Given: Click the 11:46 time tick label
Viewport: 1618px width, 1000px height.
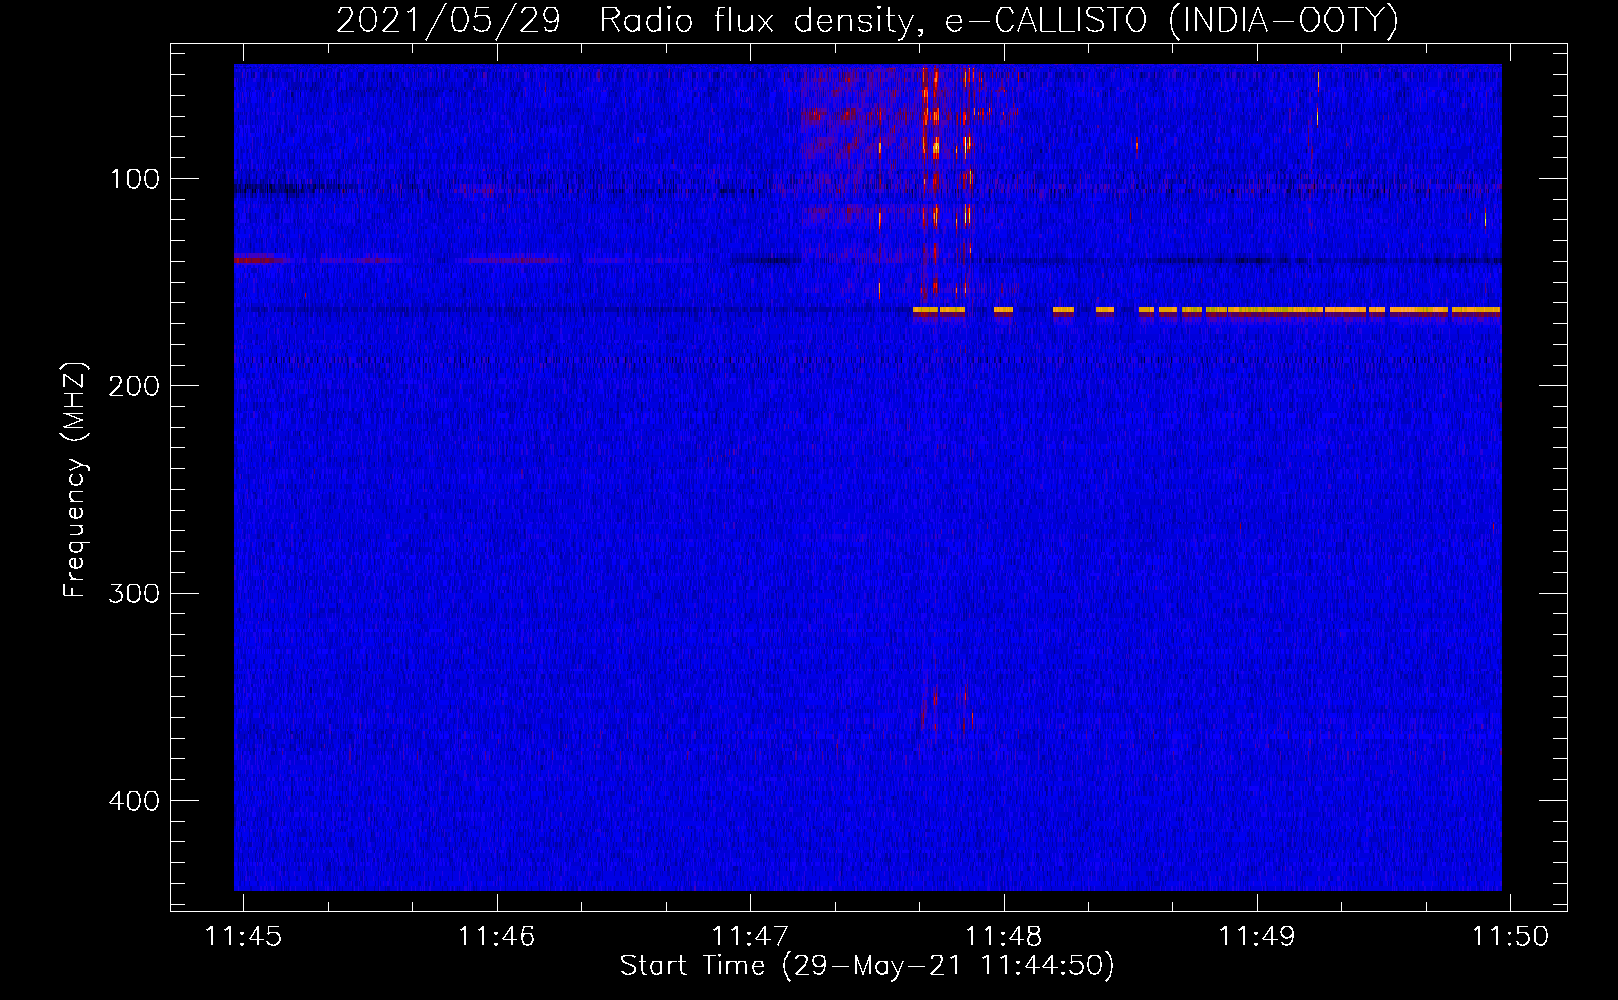Looking at the screenshot, I should click(497, 936).
